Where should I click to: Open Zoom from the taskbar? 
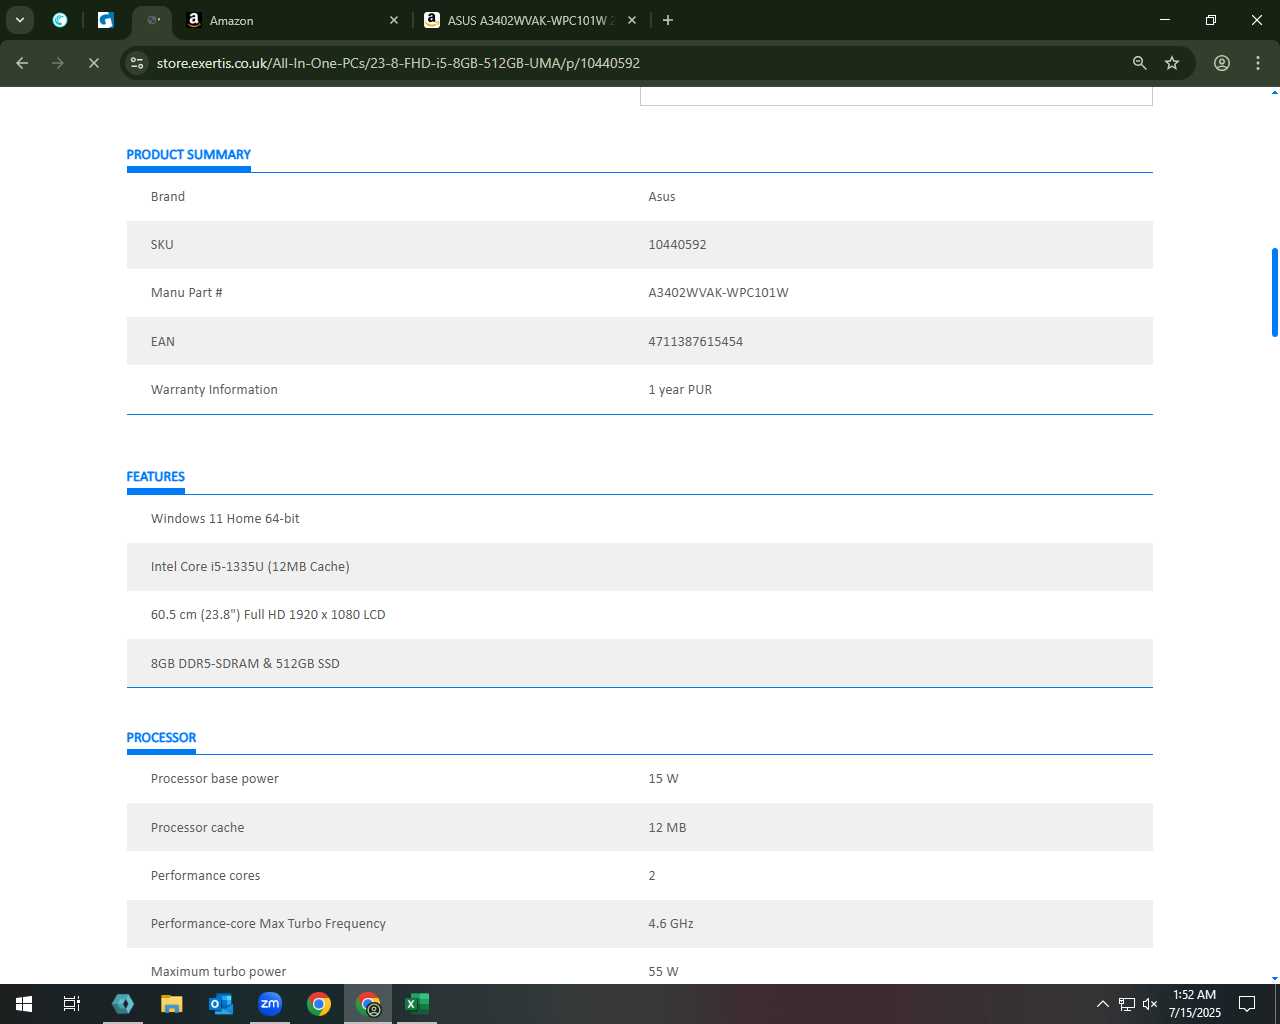[x=270, y=1004]
